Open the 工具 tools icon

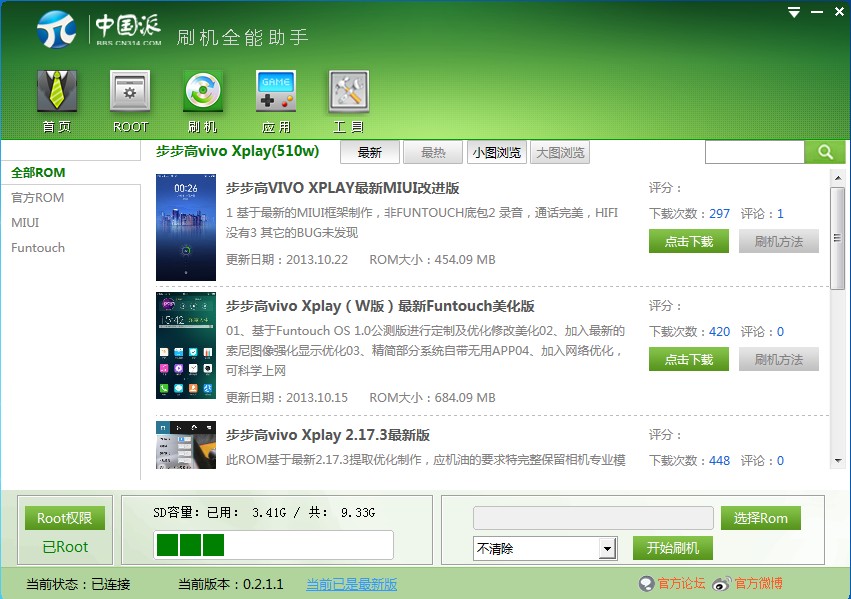tap(348, 102)
